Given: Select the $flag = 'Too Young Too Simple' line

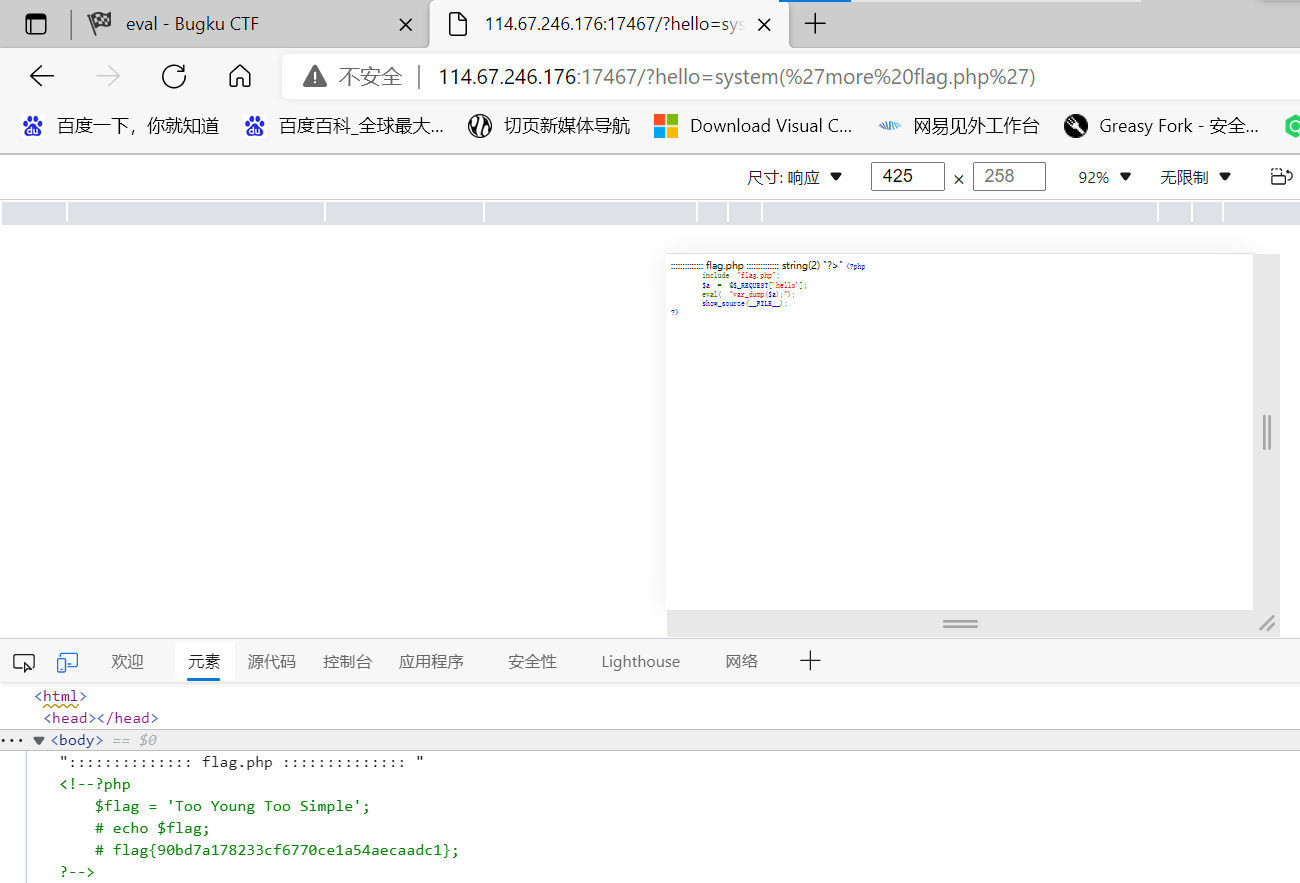Looking at the screenshot, I should pos(232,807).
